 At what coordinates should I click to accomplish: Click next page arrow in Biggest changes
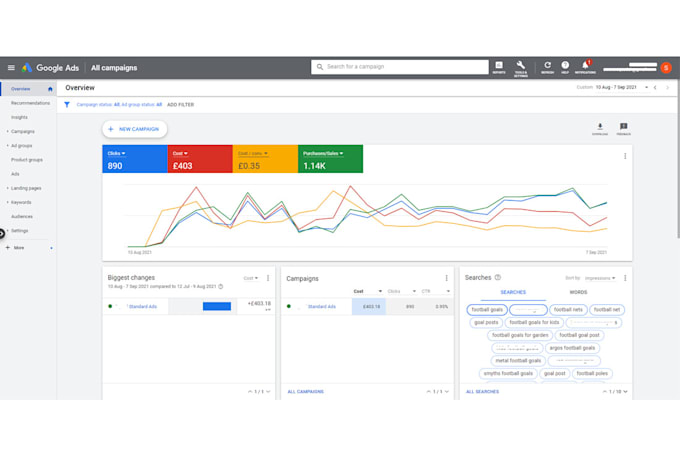pyautogui.click(x=268, y=392)
